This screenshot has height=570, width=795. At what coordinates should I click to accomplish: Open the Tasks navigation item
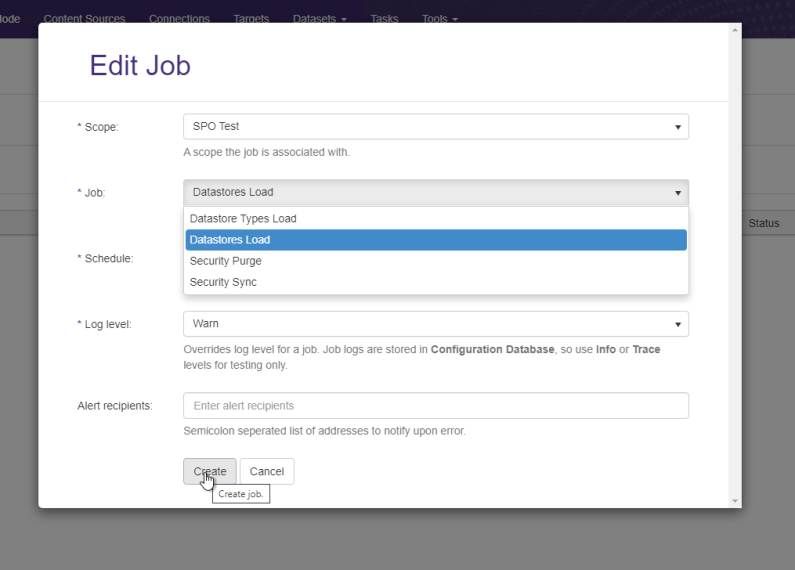(384, 19)
